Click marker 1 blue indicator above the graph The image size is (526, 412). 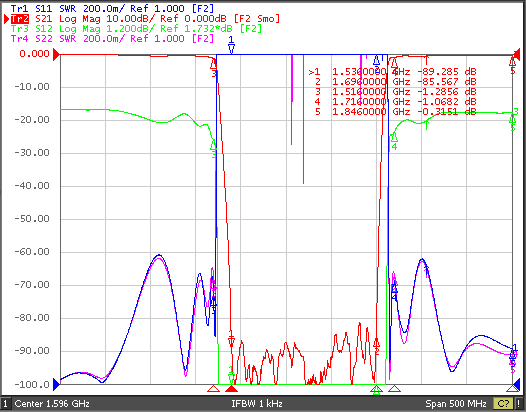pos(231,45)
